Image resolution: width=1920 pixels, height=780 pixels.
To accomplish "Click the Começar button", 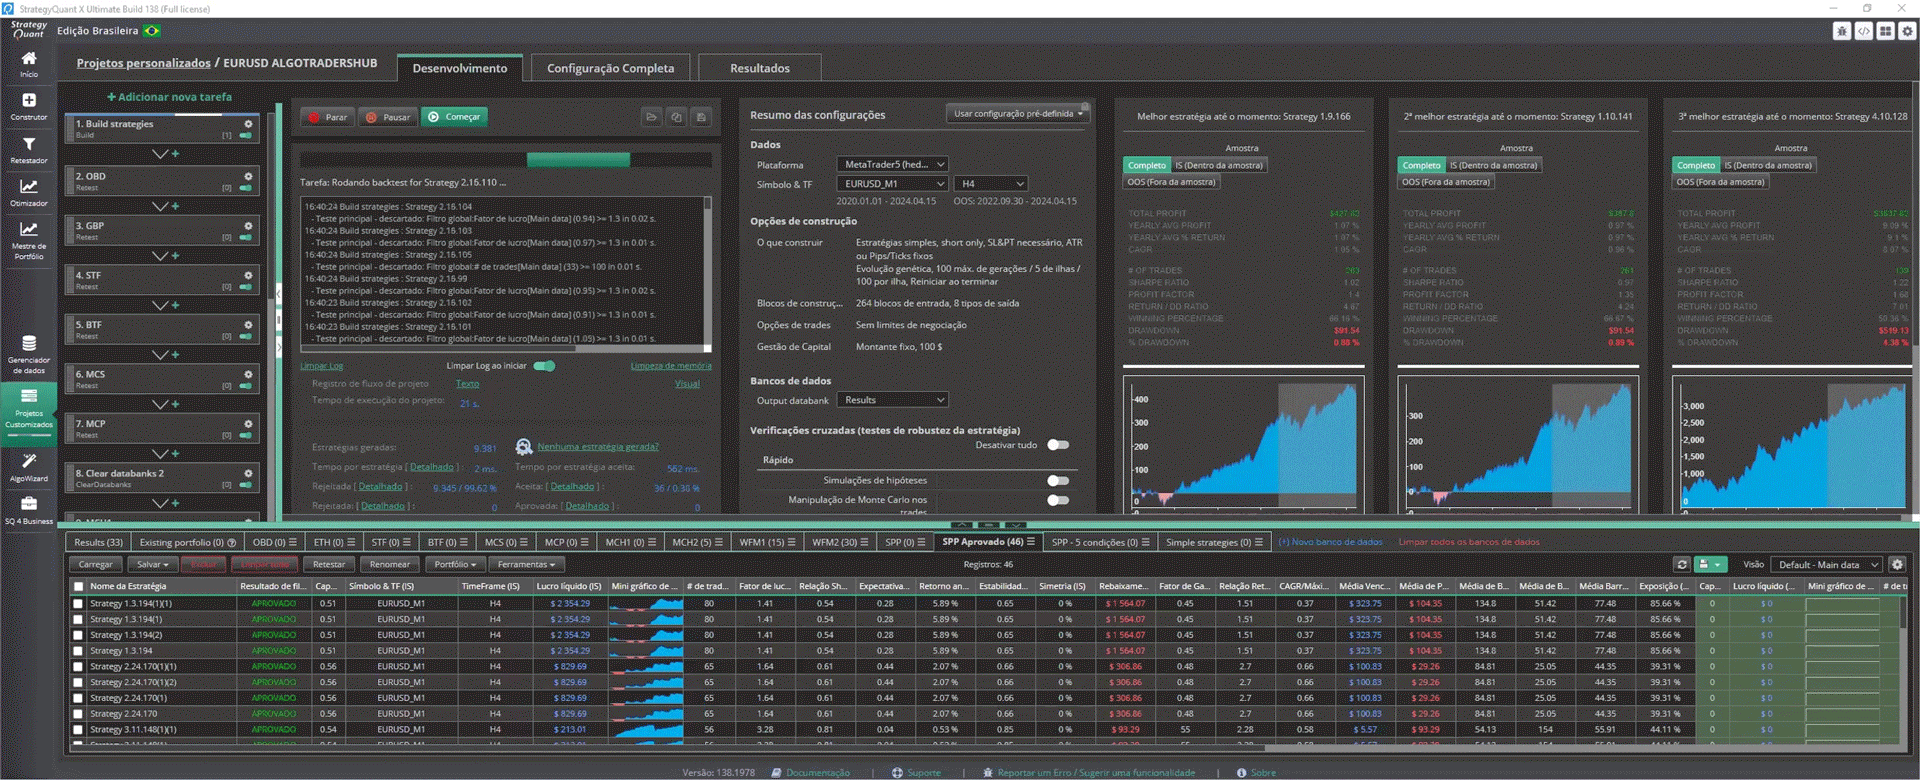I will pos(454,117).
